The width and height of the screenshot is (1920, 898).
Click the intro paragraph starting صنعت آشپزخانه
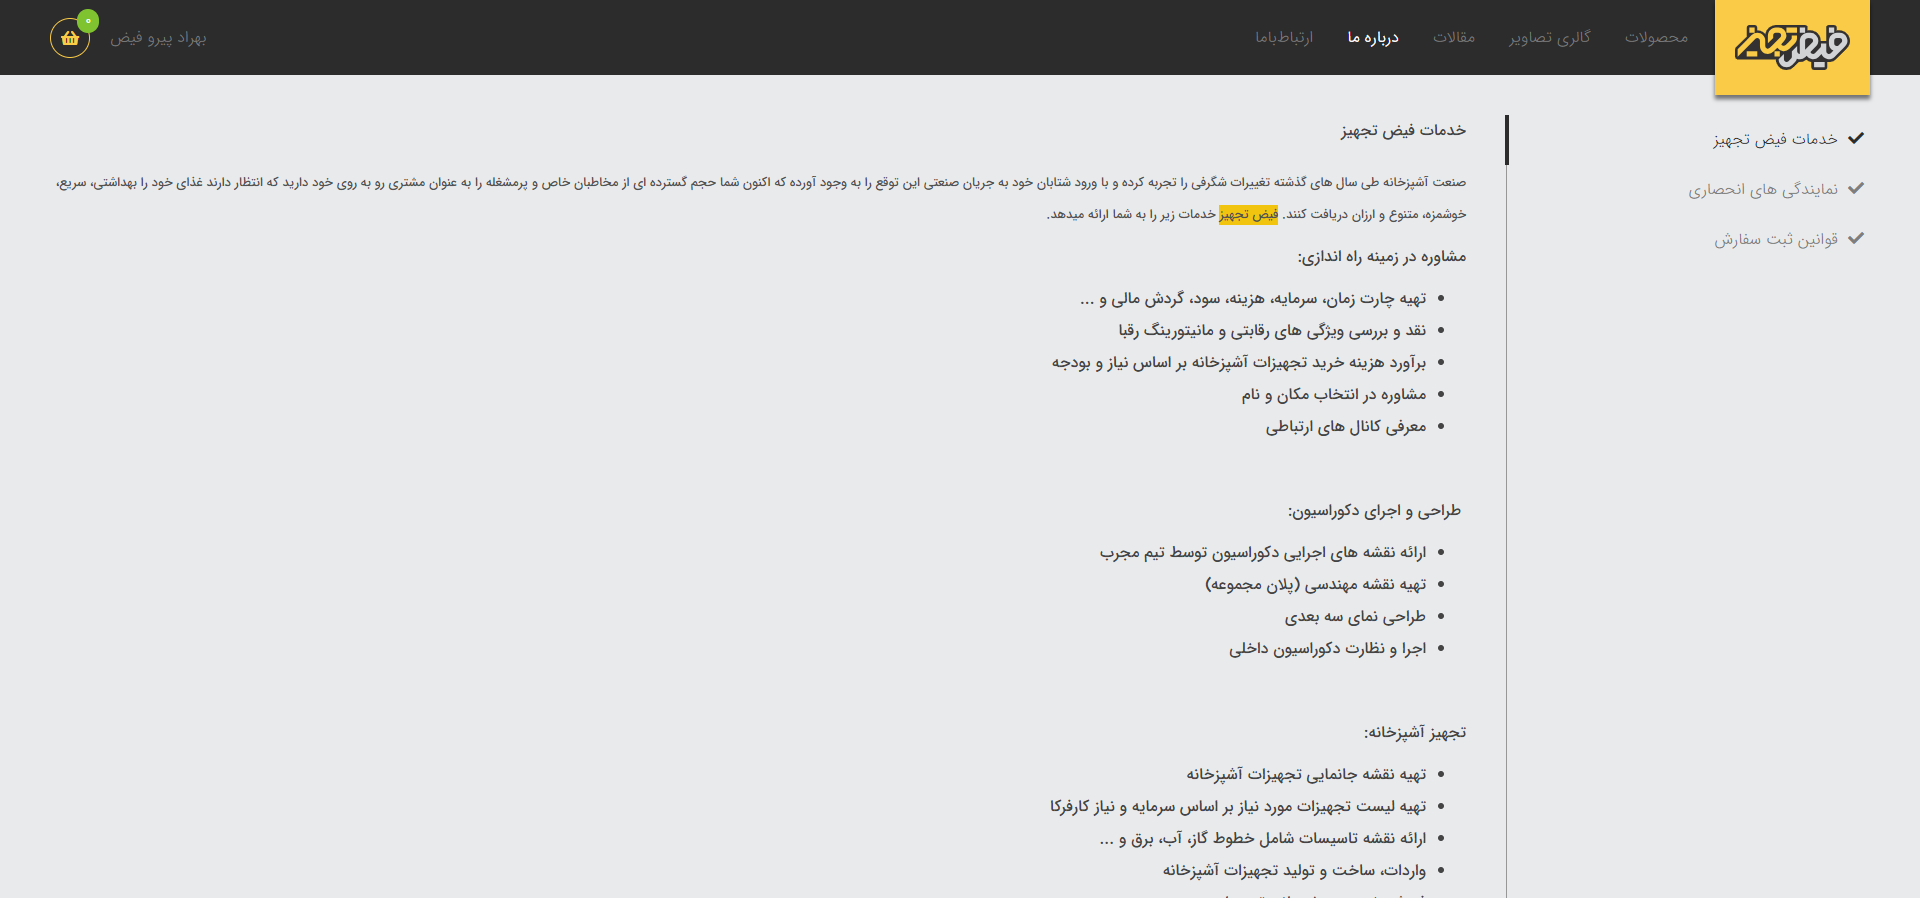(x=761, y=198)
